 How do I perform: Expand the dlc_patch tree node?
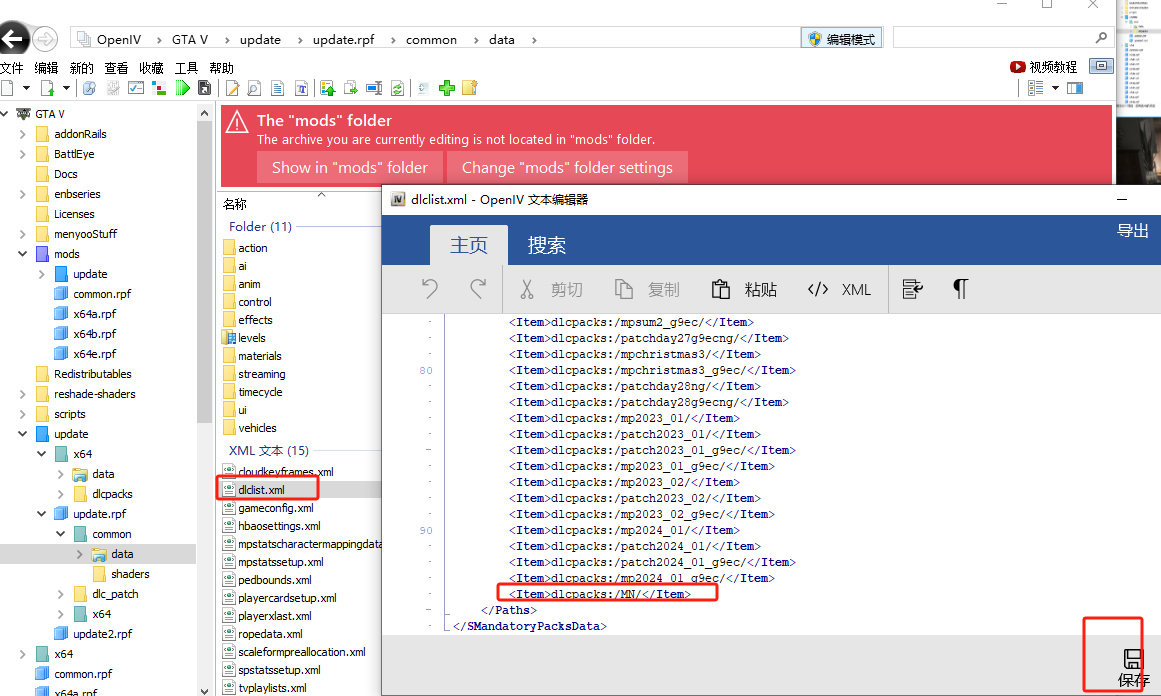coord(61,594)
